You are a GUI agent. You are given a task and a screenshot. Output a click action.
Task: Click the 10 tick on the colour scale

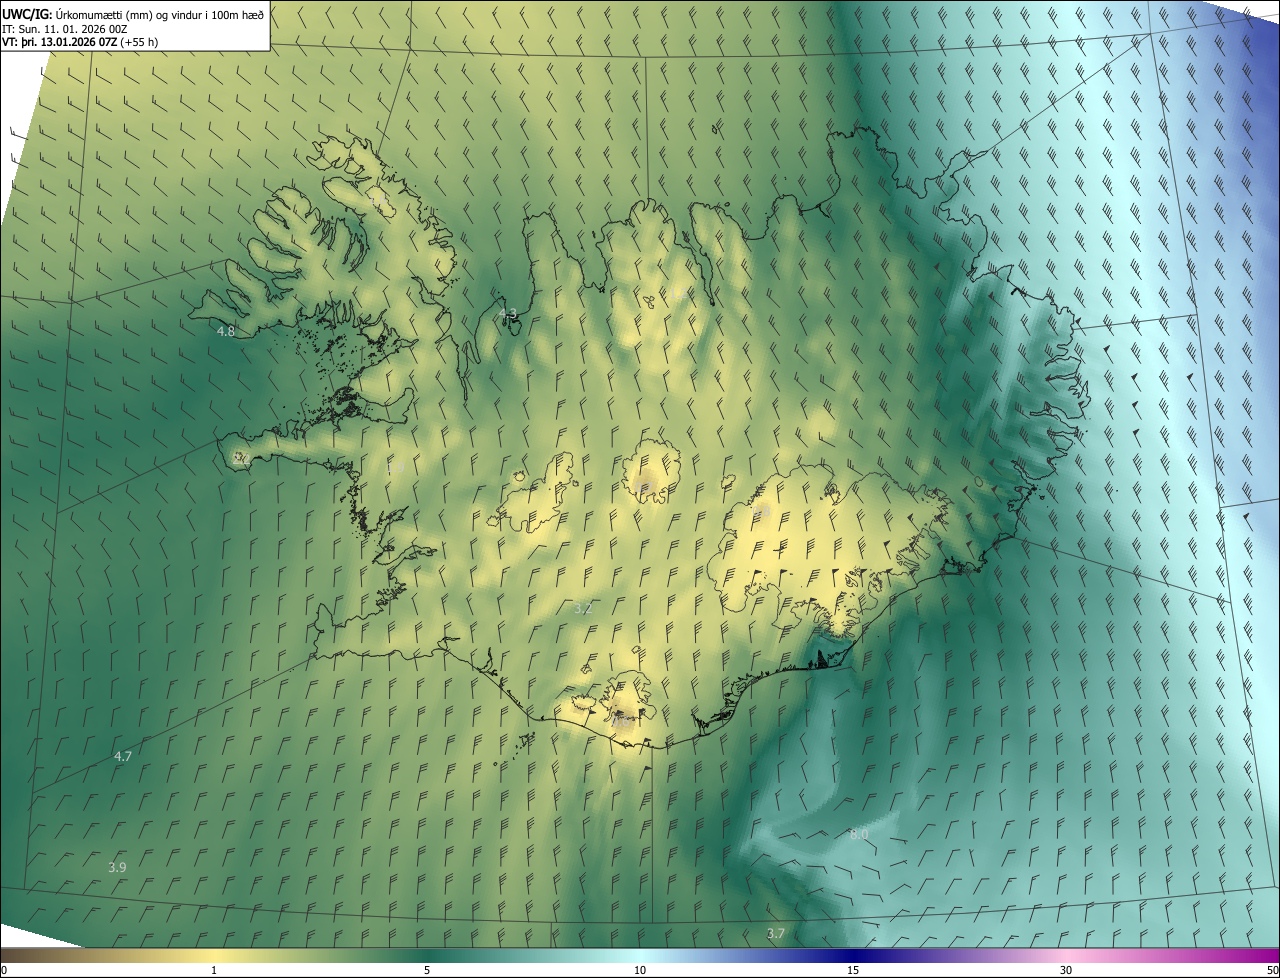pos(640,970)
